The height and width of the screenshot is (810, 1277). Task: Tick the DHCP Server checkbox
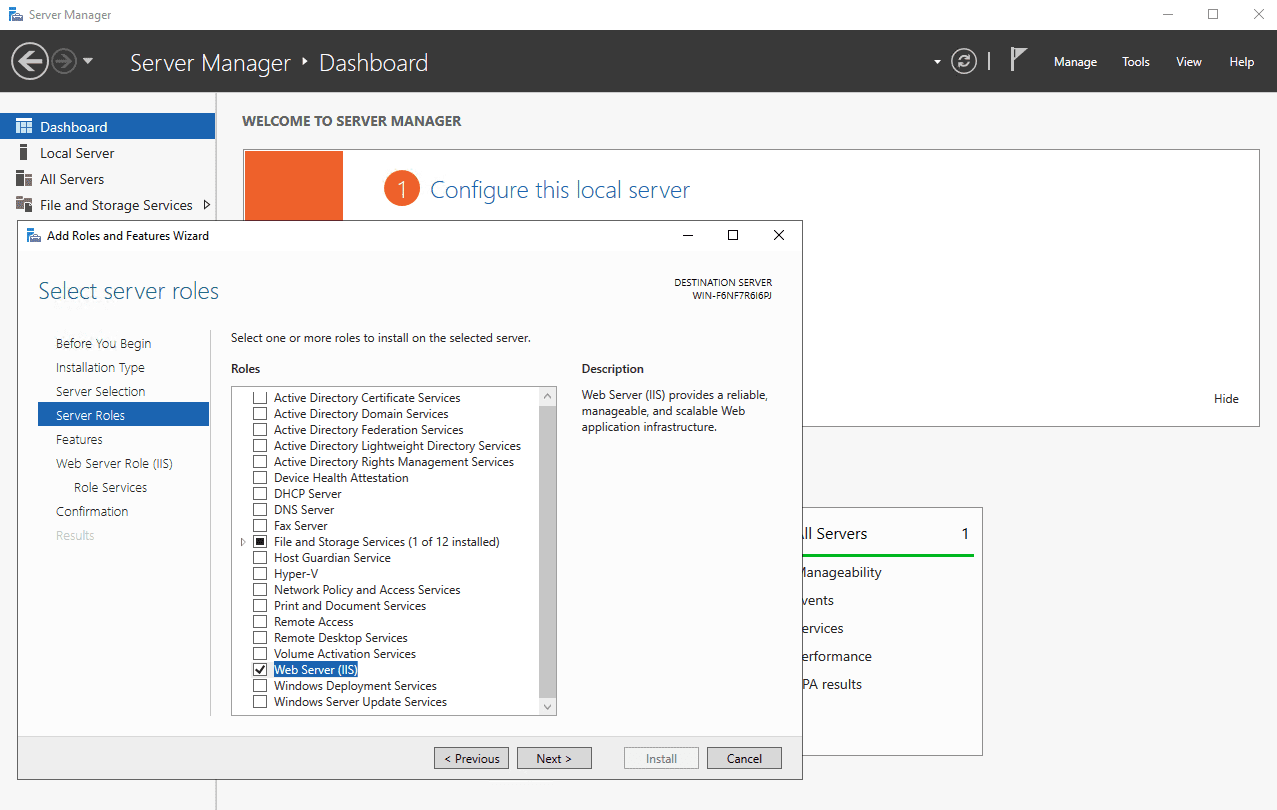(260, 494)
